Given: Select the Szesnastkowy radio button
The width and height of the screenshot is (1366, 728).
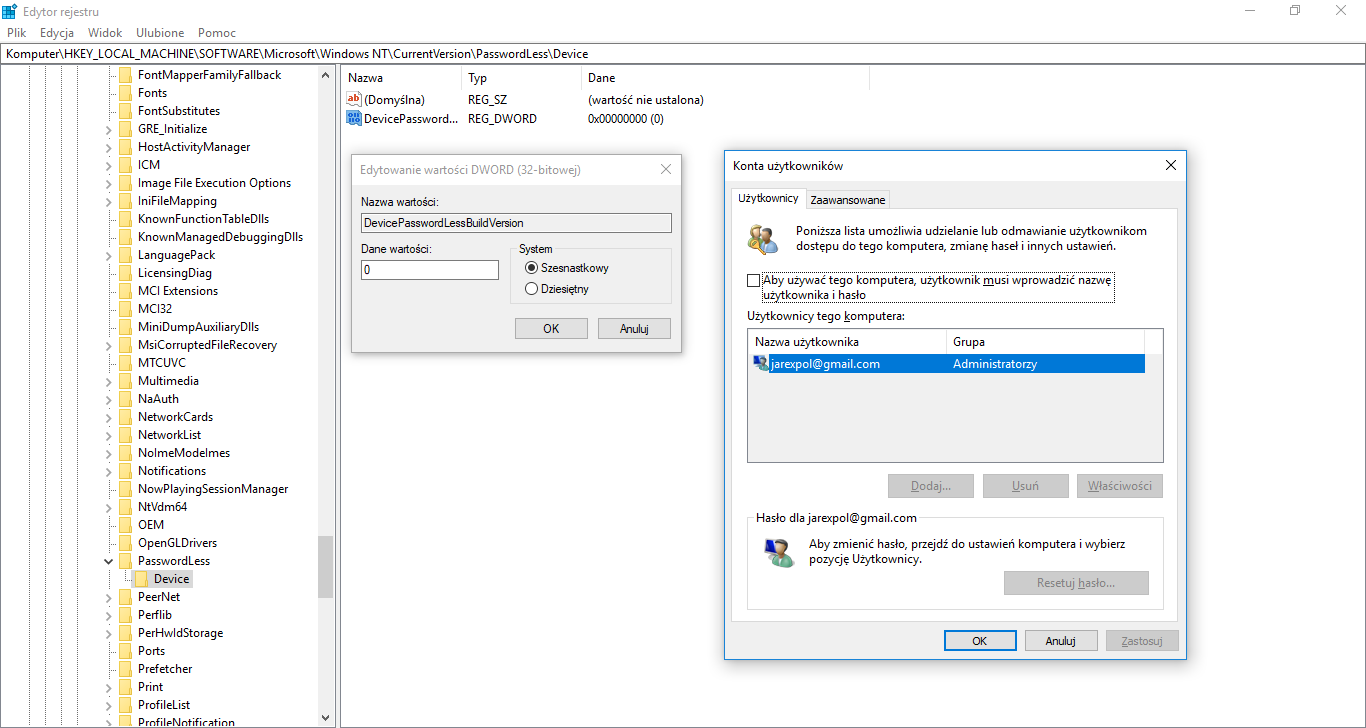Looking at the screenshot, I should click(531, 268).
